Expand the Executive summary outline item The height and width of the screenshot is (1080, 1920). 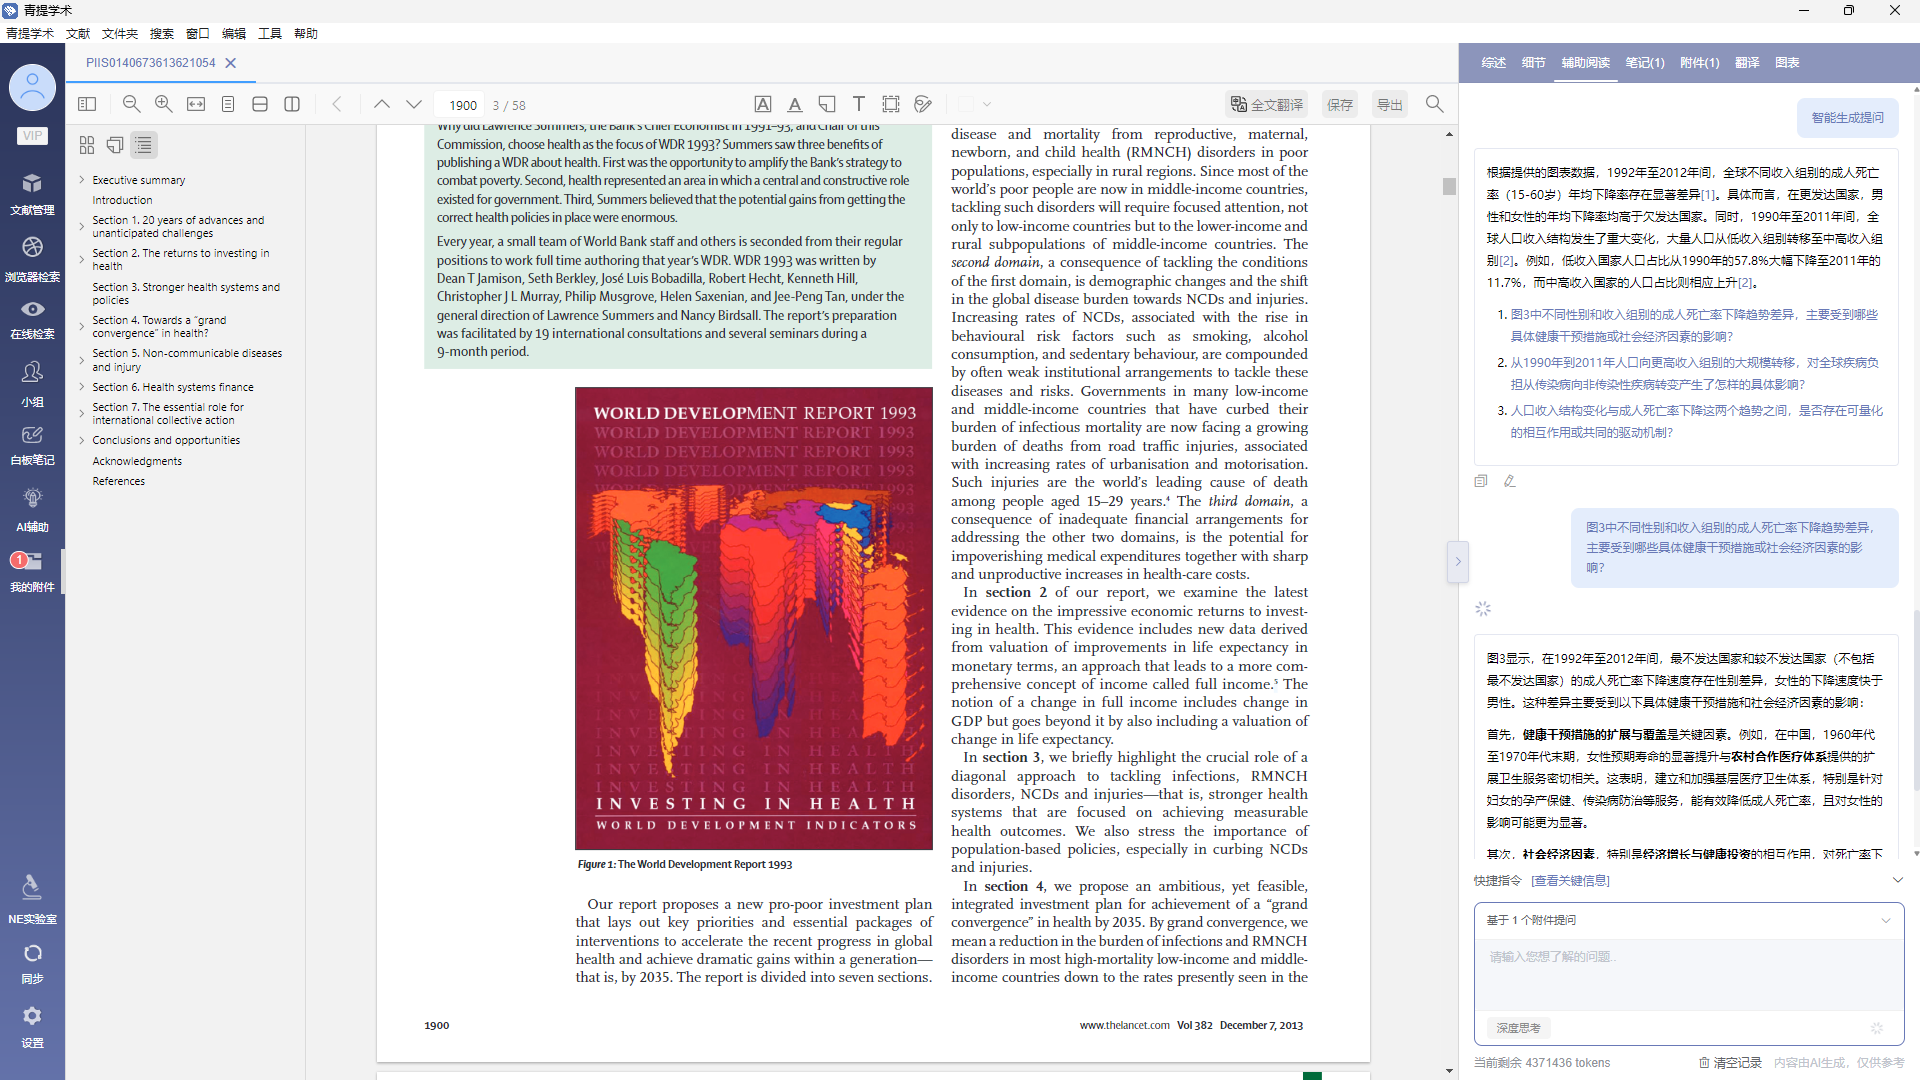82,180
